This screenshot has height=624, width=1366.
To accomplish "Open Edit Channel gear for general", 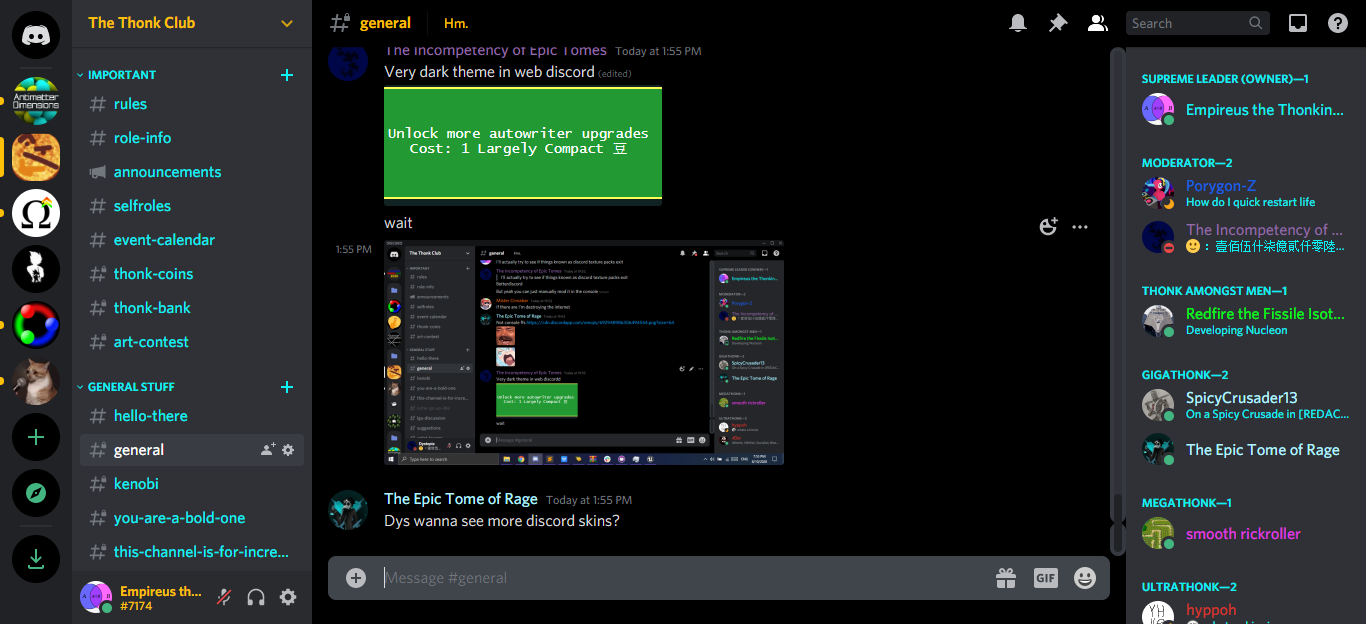I will (x=288, y=450).
